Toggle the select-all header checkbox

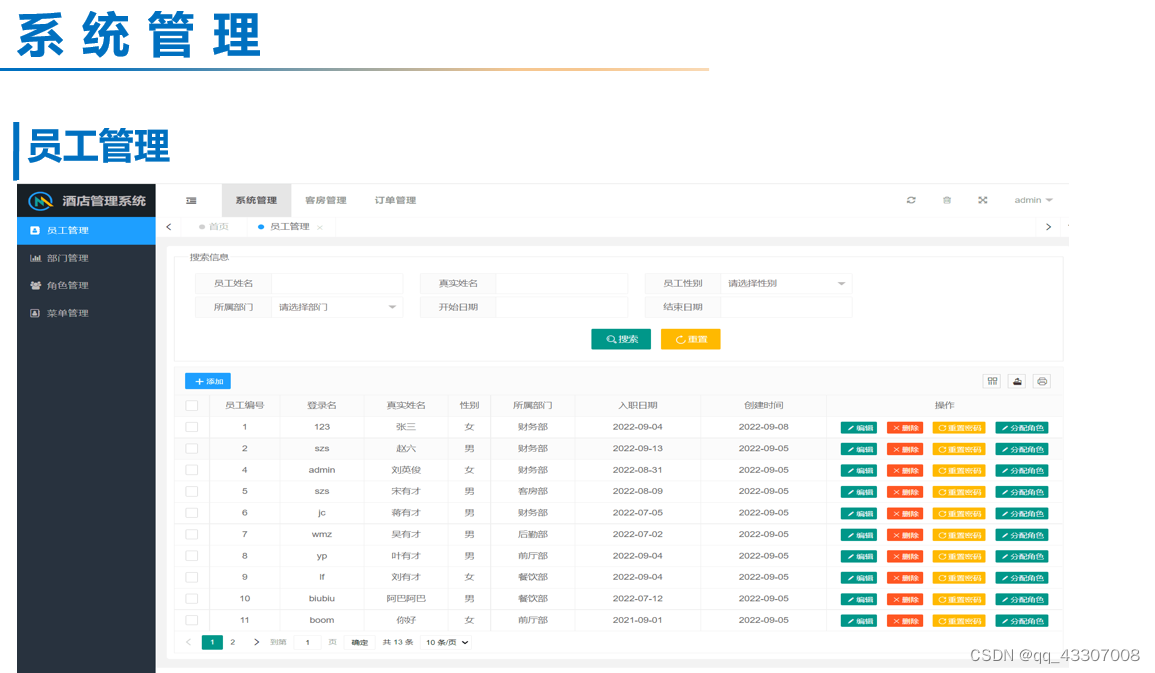(x=192, y=406)
